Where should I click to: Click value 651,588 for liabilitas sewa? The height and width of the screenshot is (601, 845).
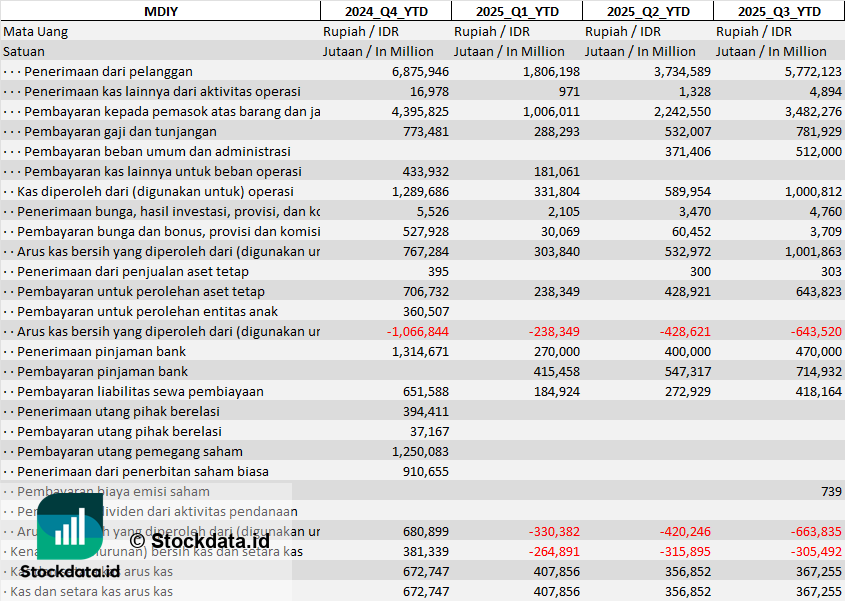[426, 391]
